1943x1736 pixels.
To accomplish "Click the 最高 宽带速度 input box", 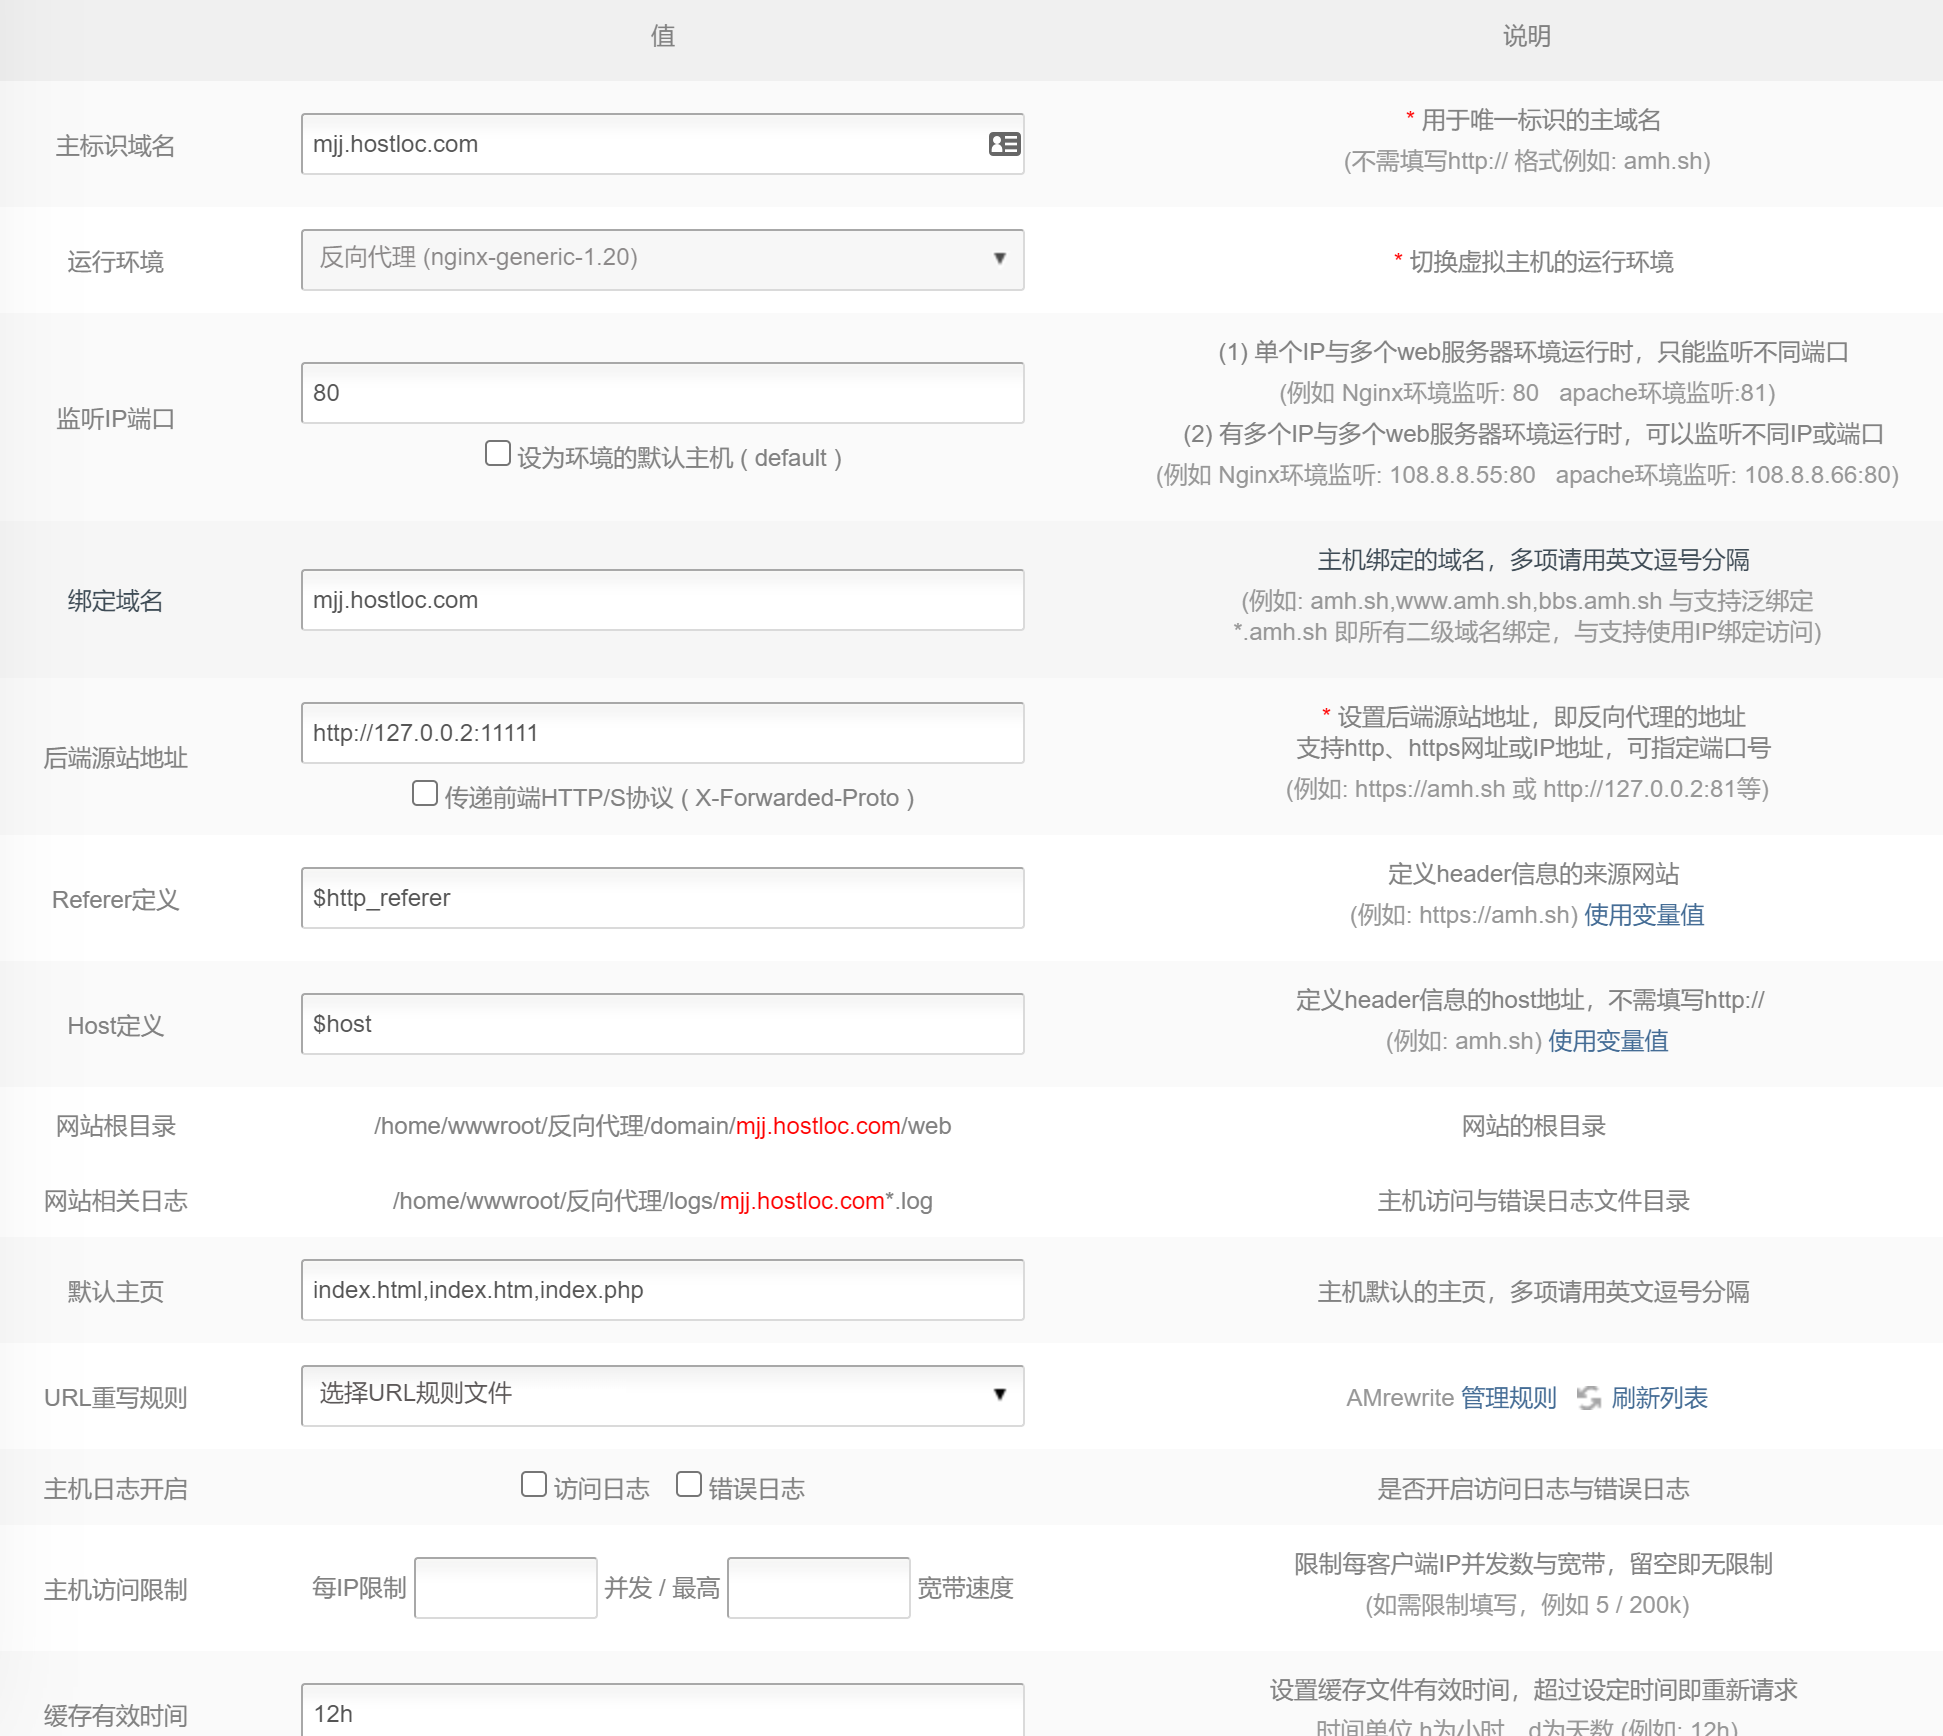I will click(x=818, y=1588).
